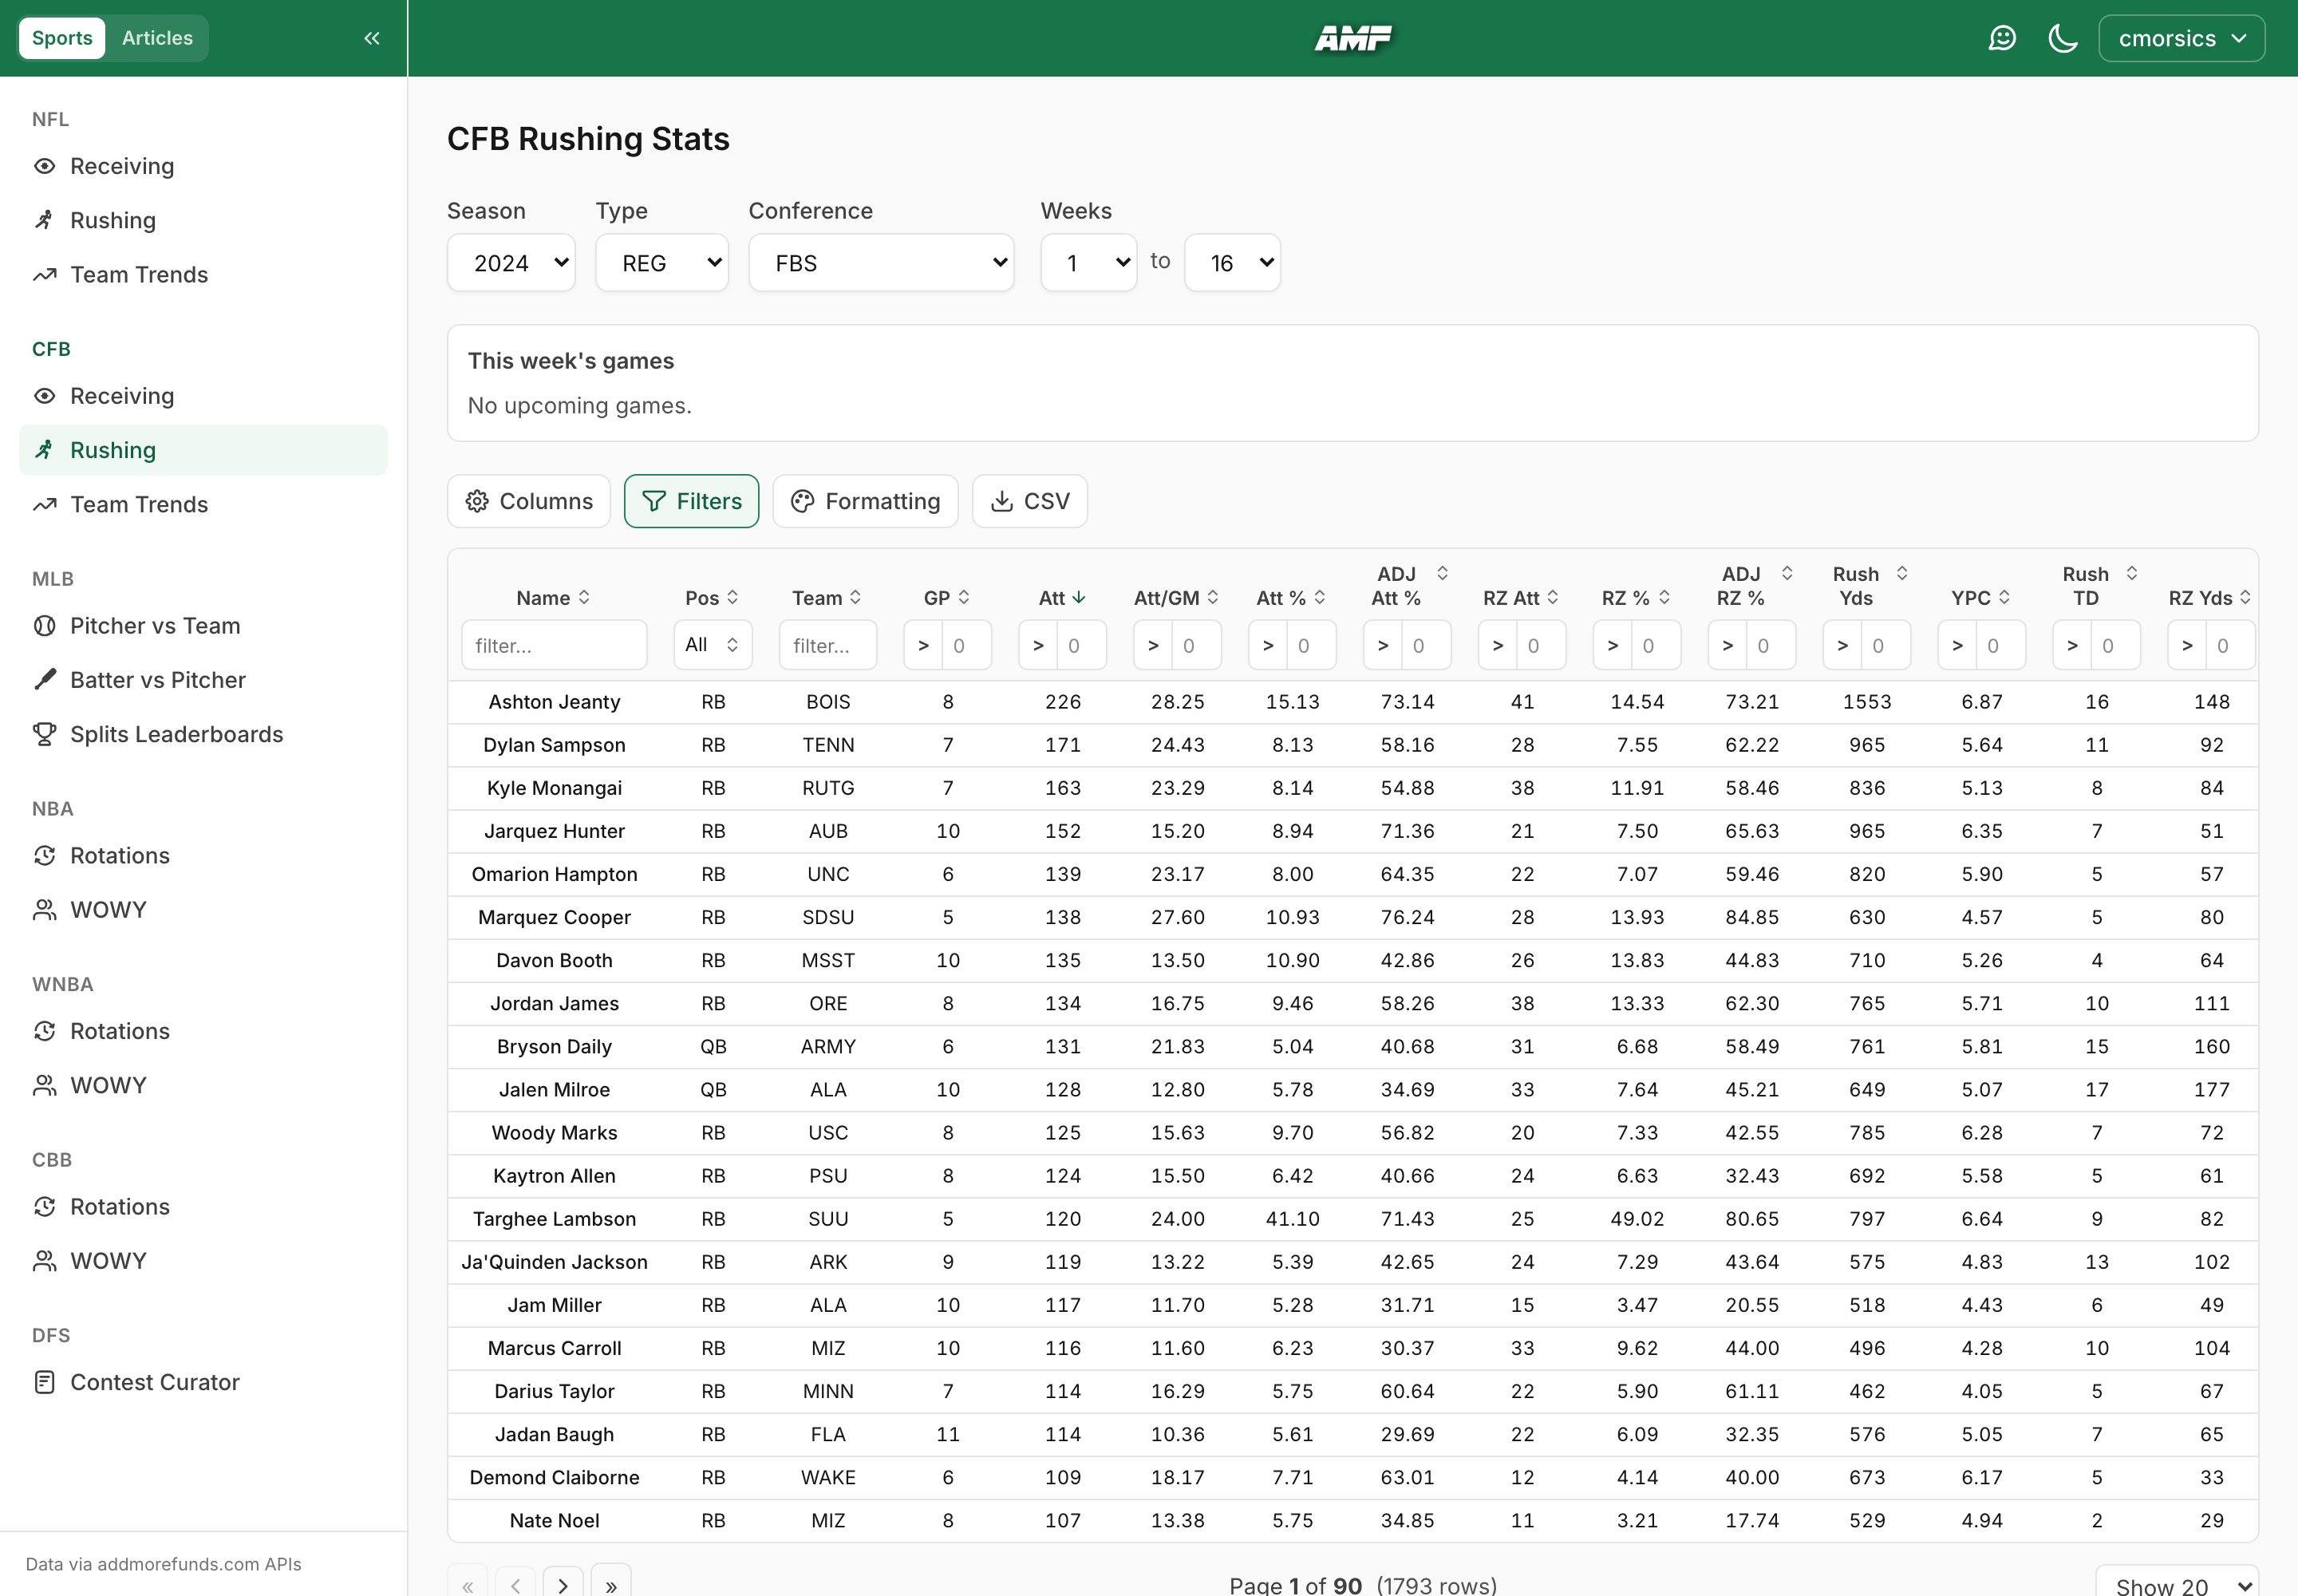Toggle the Filters panel button
2298x1596 pixels.
[x=691, y=501]
